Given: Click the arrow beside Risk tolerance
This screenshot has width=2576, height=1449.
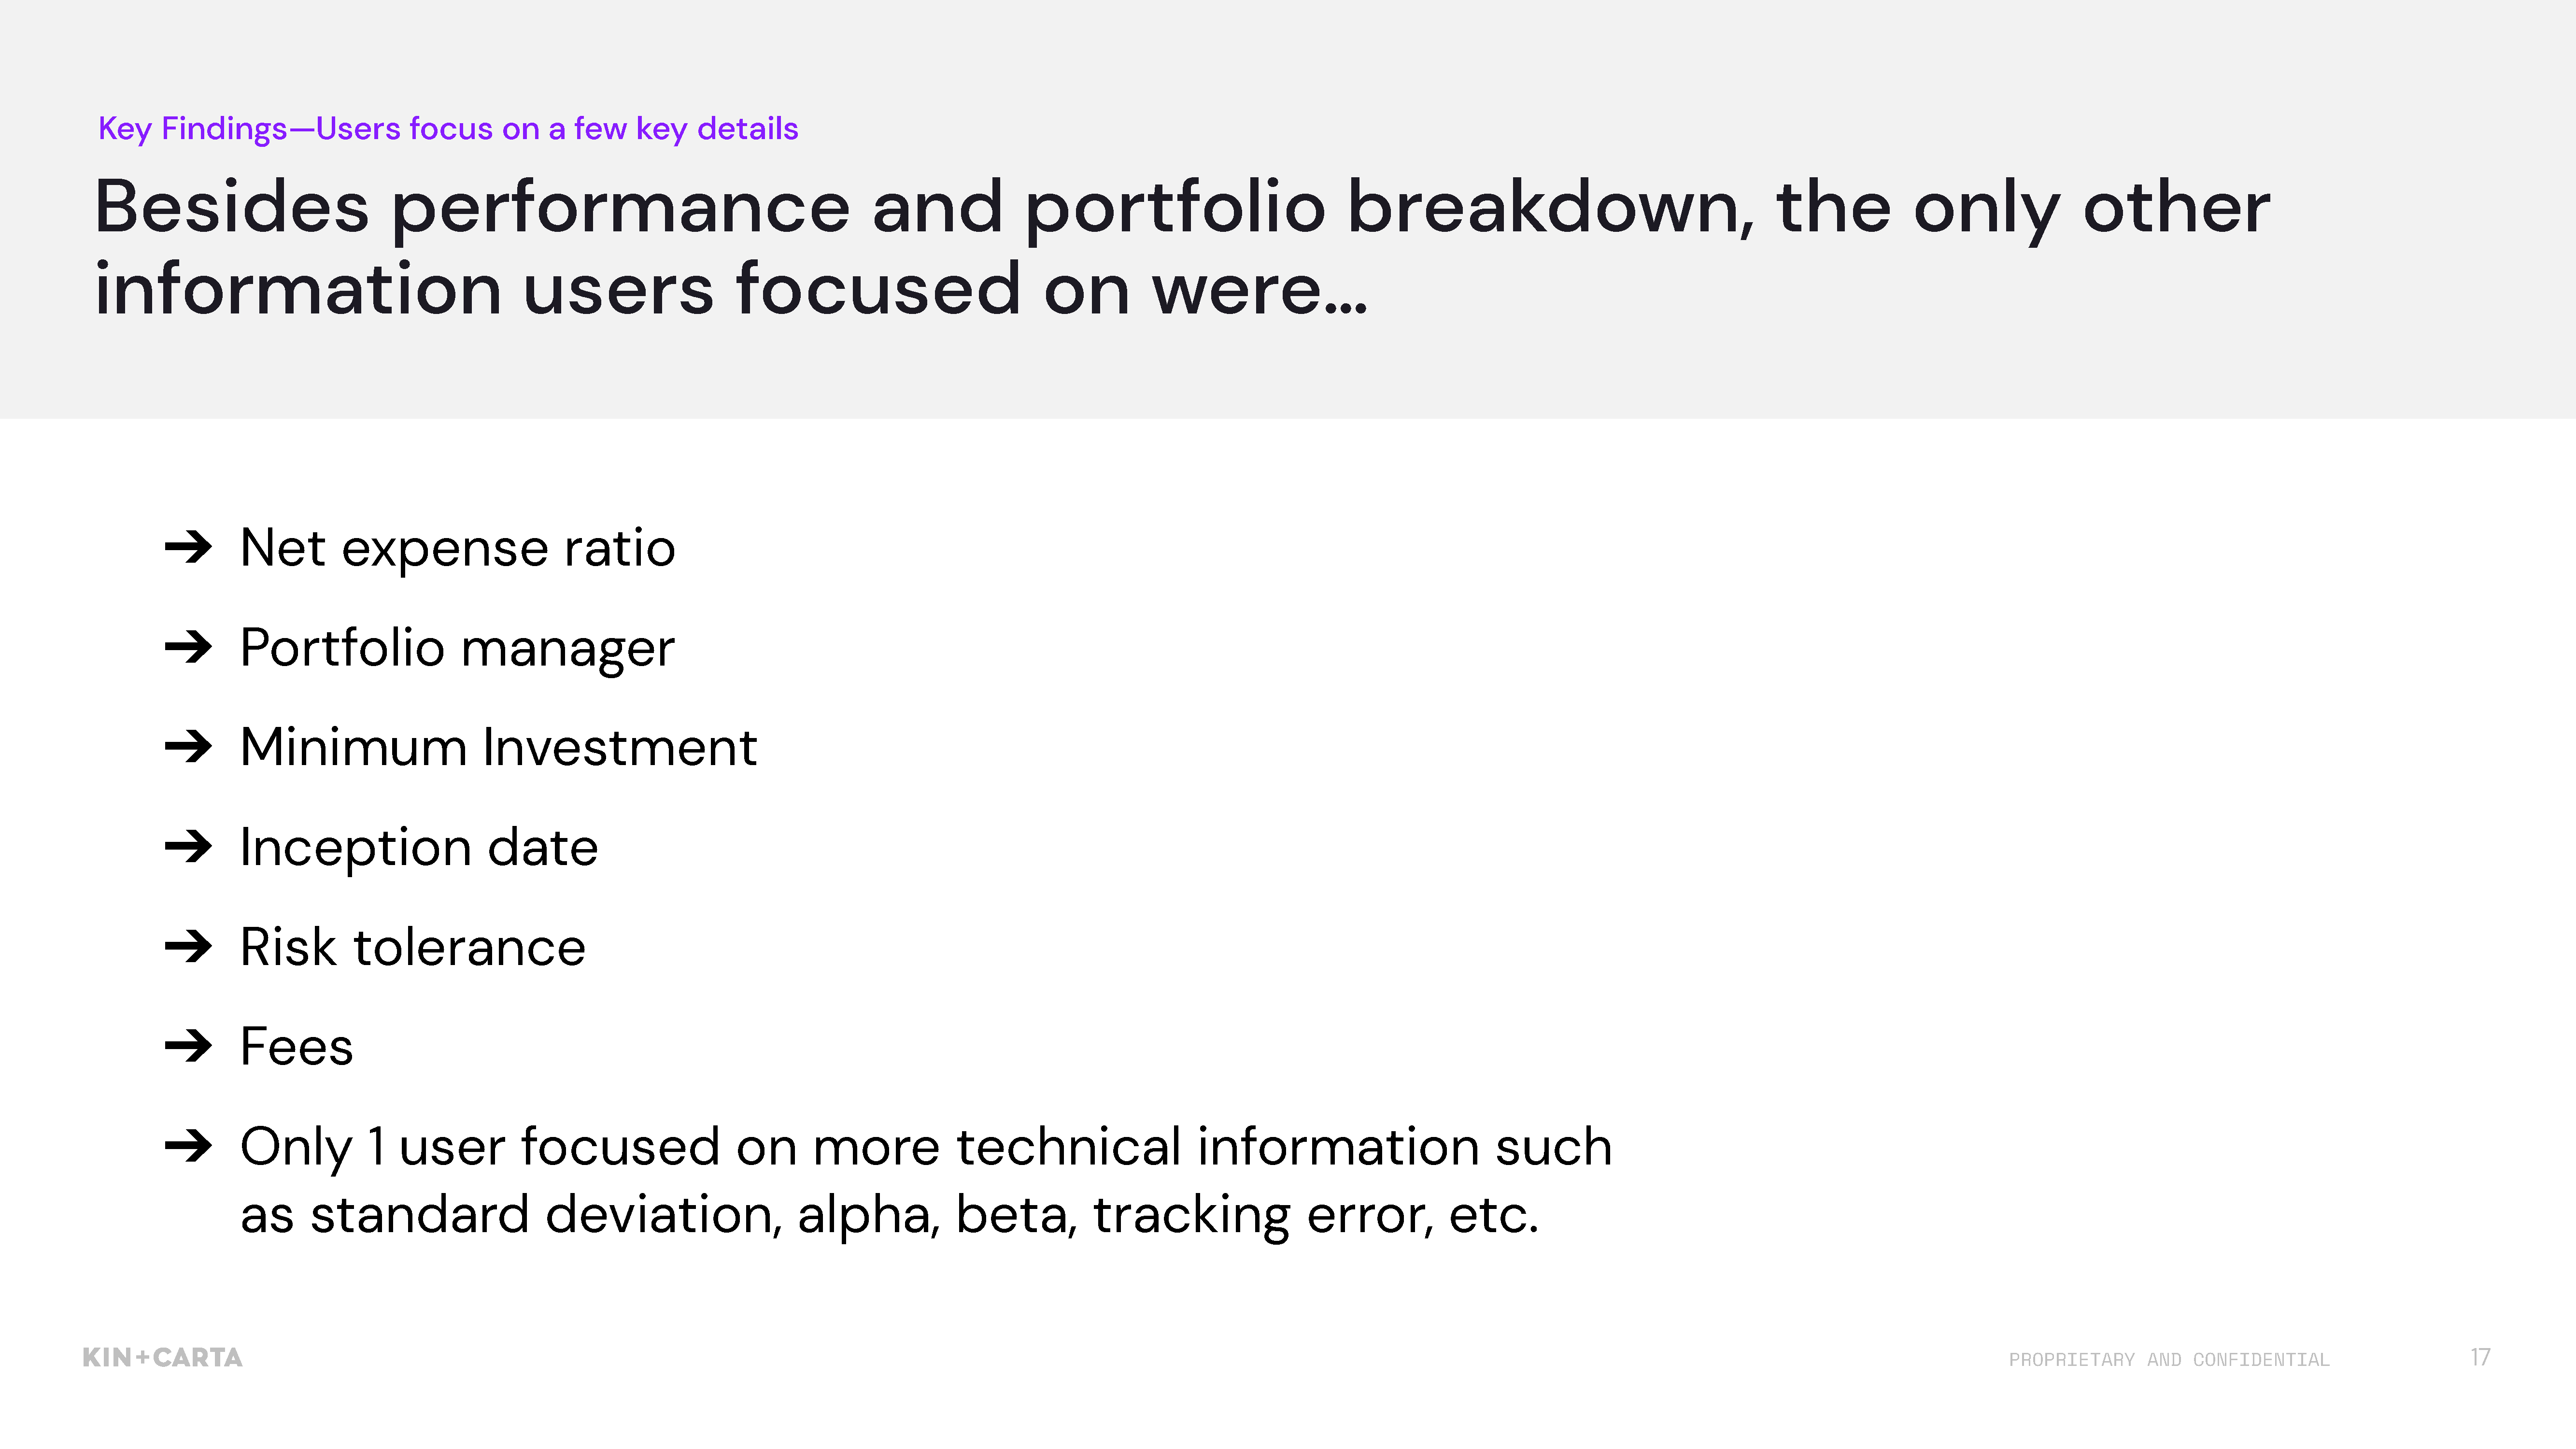Looking at the screenshot, I should click(188, 946).
